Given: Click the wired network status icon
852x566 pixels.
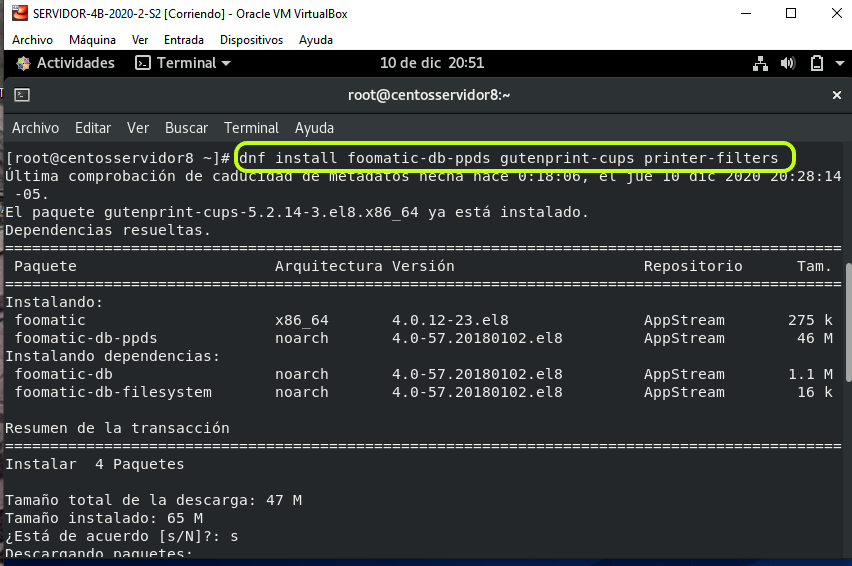Looking at the screenshot, I should tap(760, 64).
